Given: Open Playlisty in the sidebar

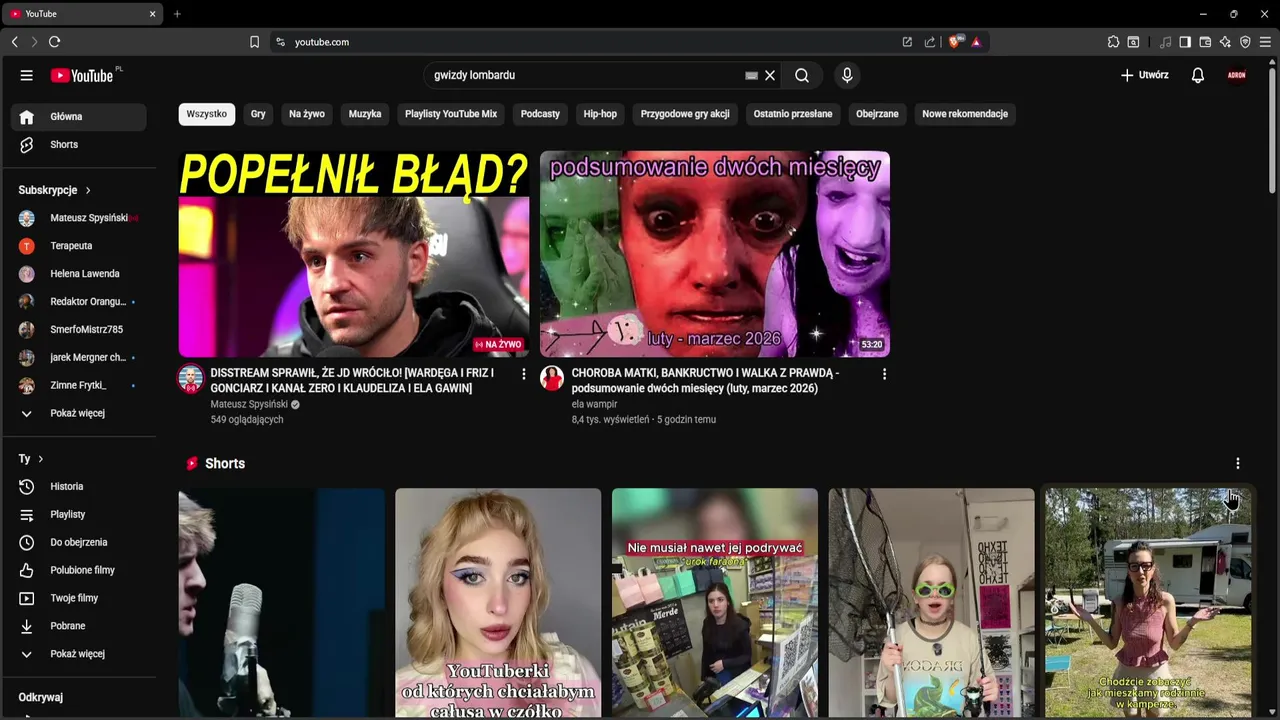Looking at the screenshot, I should pos(79,515).
